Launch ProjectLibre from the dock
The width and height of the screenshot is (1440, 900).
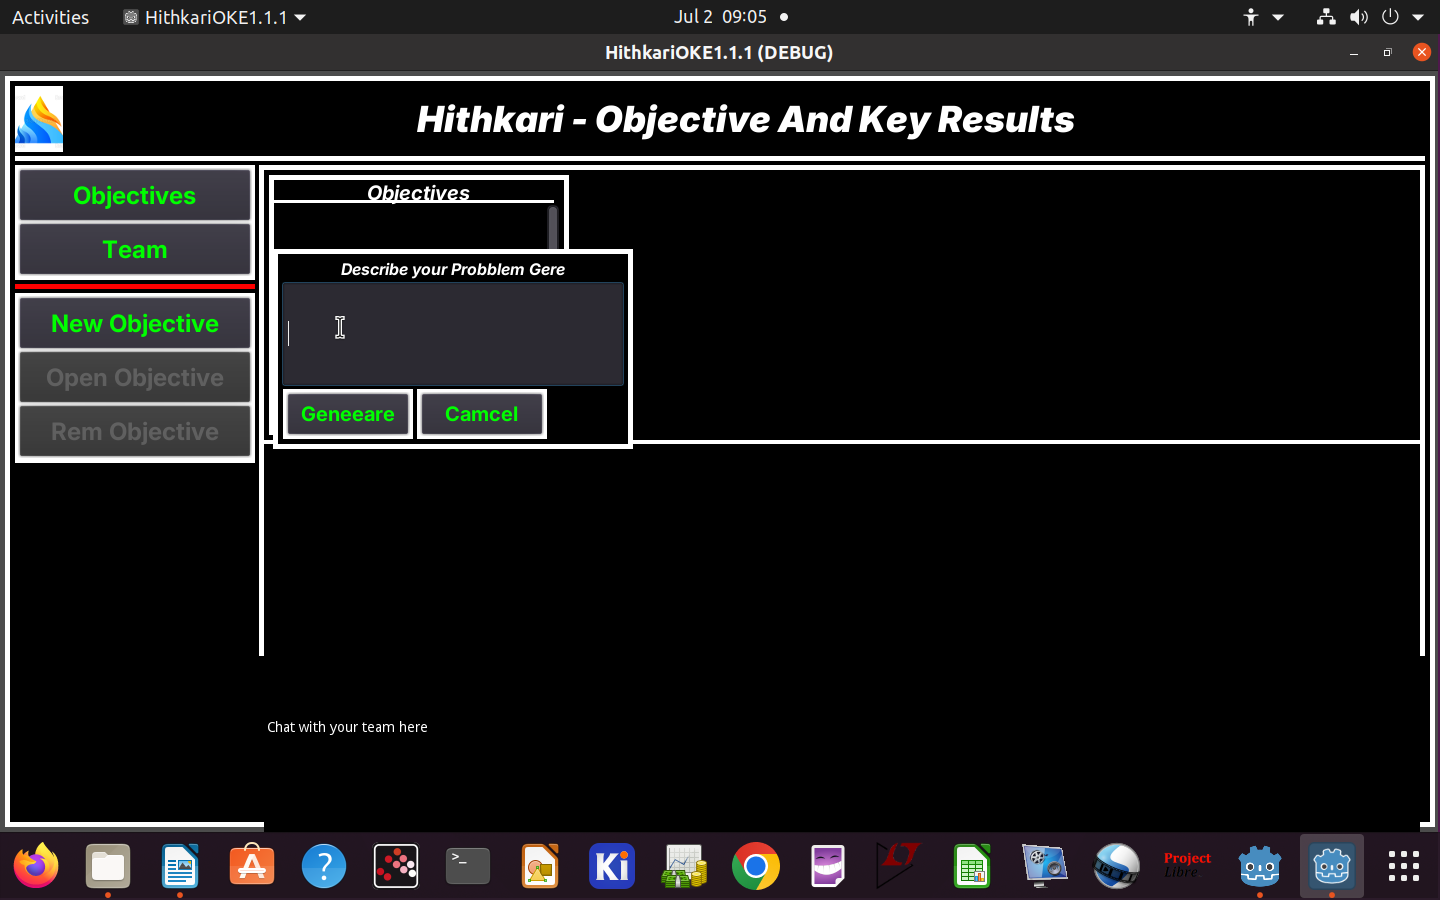click(x=1187, y=866)
